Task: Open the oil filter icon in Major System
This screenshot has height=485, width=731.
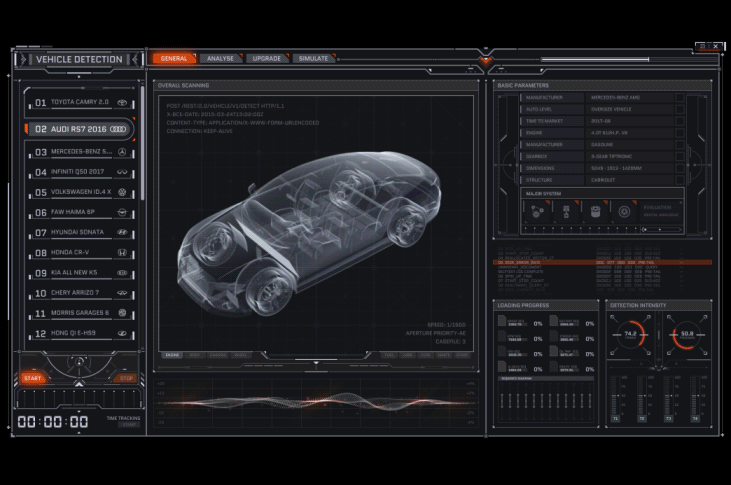Action: [595, 212]
